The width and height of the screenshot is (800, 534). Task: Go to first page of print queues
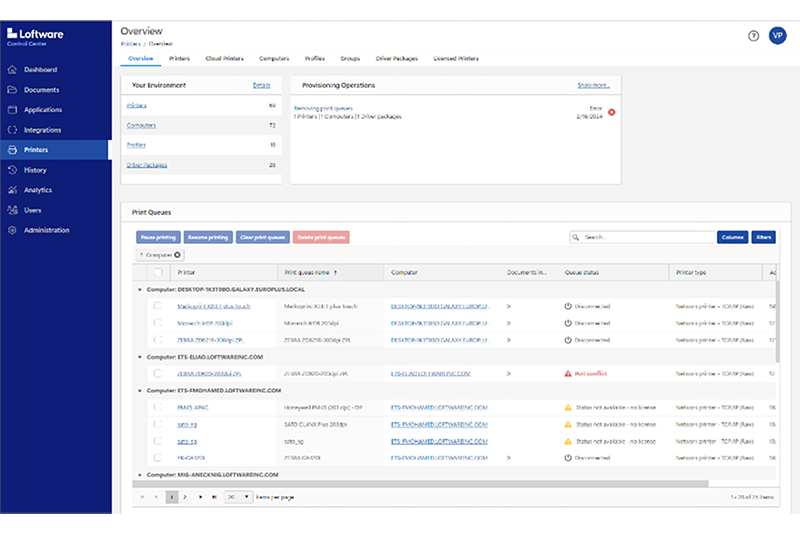pos(142,497)
